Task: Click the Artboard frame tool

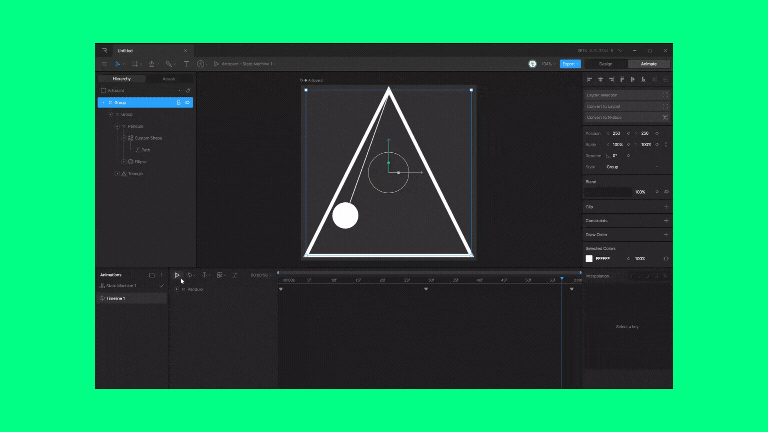Action: pyautogui.click(x=135, y=64)
